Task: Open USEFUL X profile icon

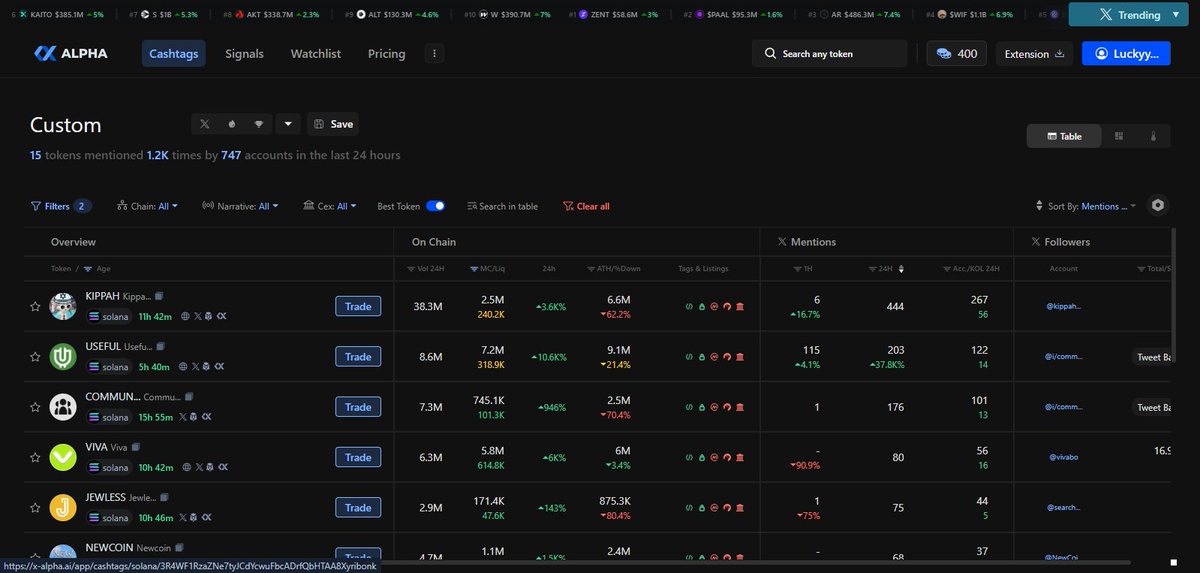Action: (194, 367)
